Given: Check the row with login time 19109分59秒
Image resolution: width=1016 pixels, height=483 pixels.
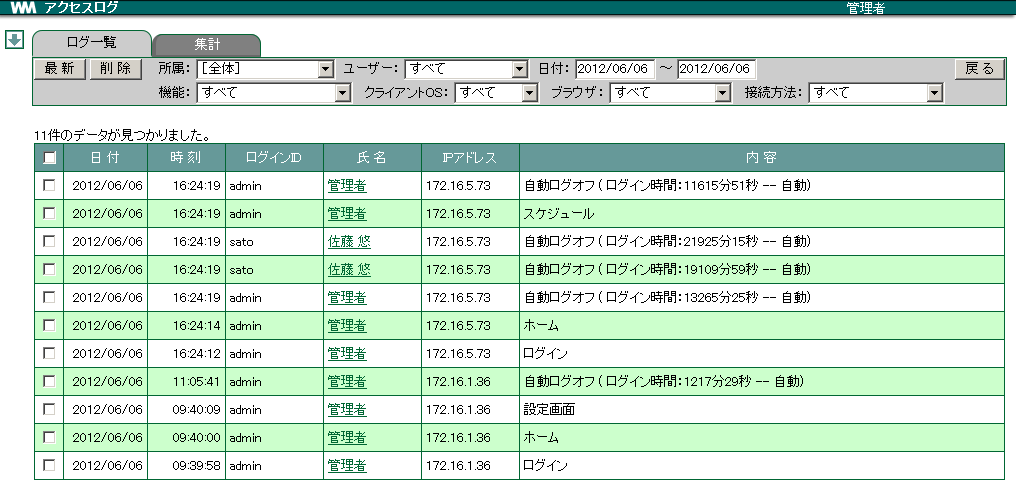Looking at the screenshot, I should click(x=49, y=269).
